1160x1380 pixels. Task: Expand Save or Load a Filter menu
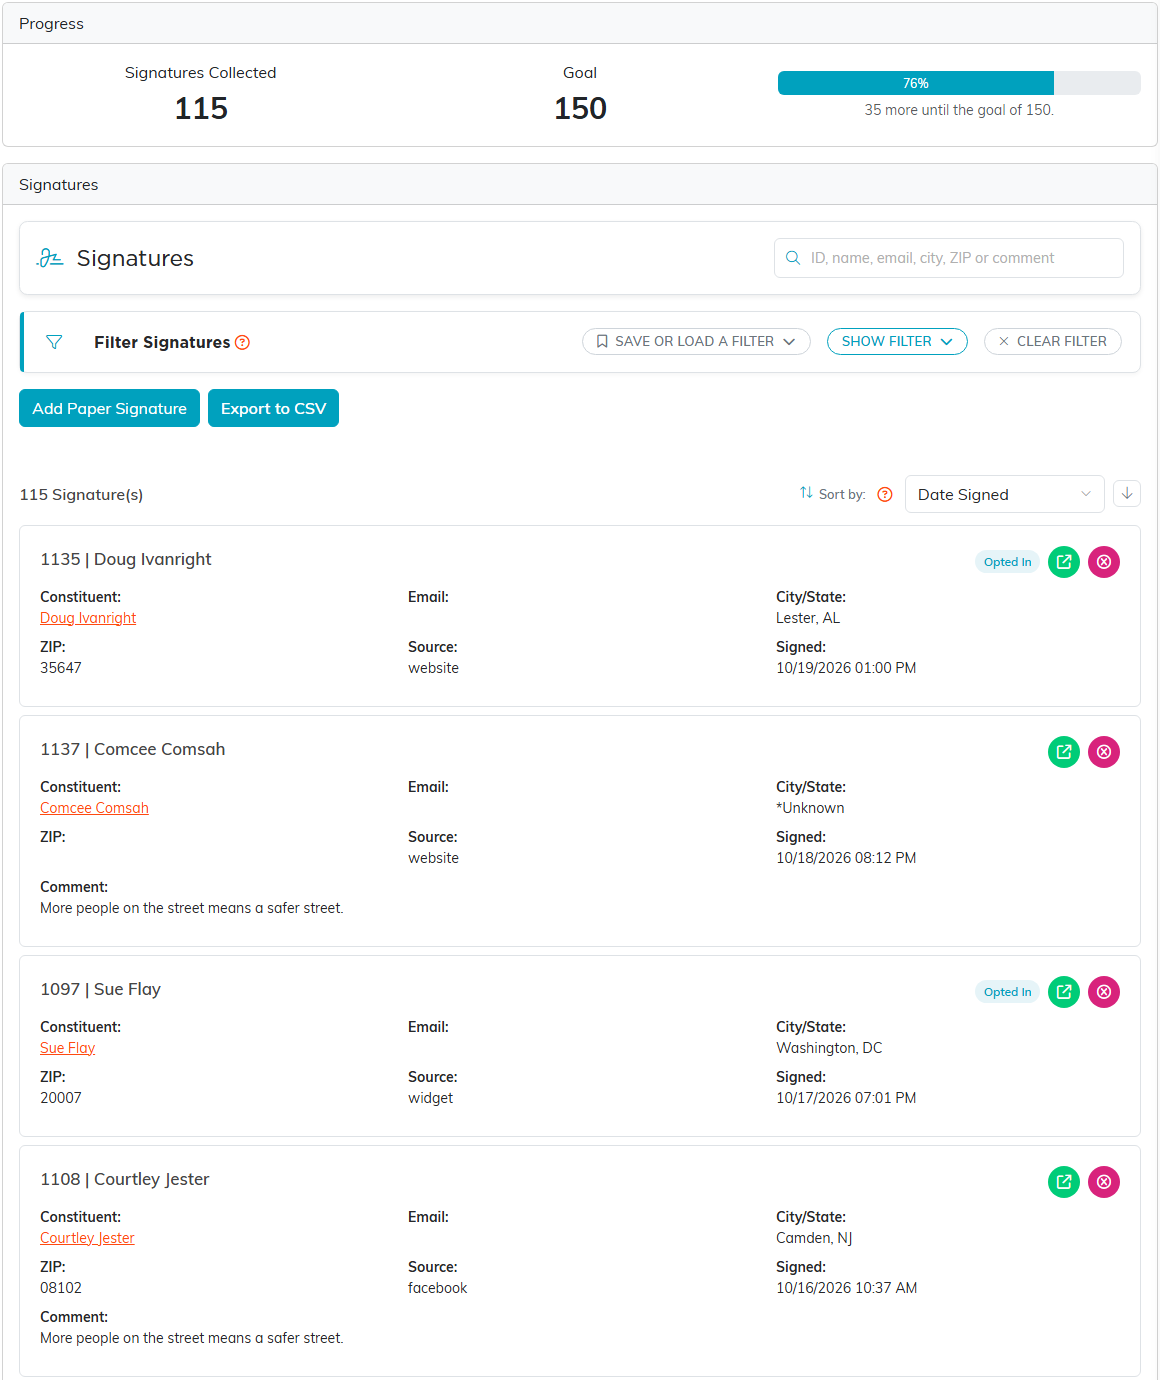coord(696,341)
